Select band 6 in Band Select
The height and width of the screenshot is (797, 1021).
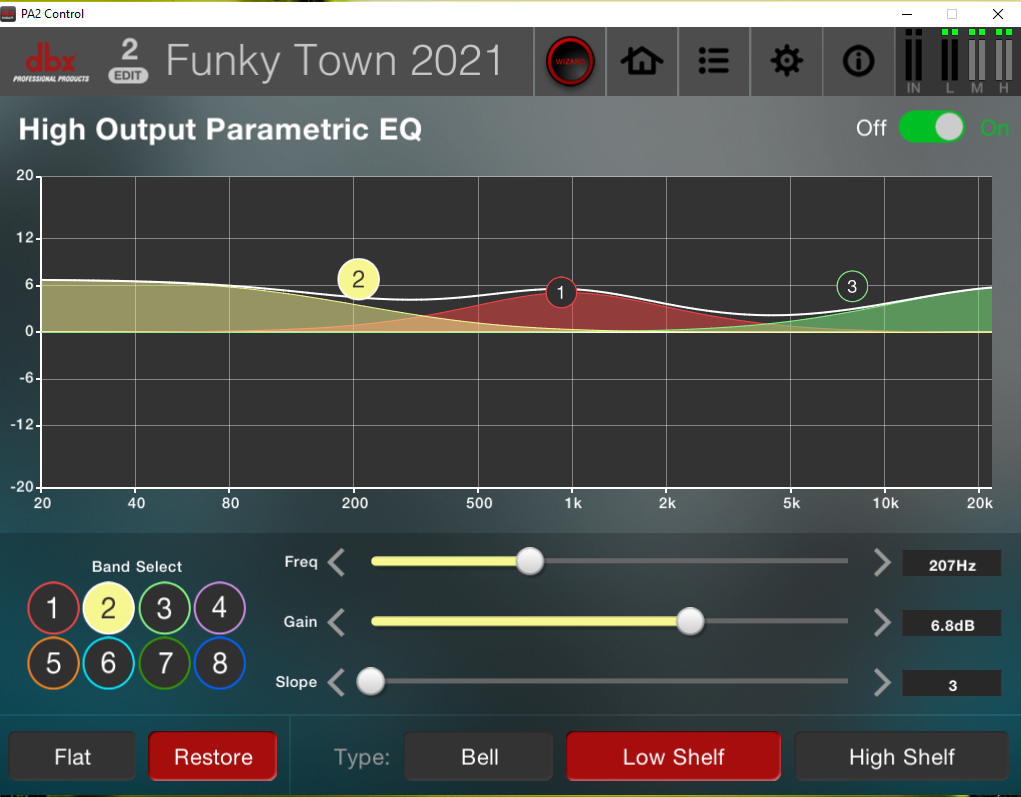pos(108,662)
